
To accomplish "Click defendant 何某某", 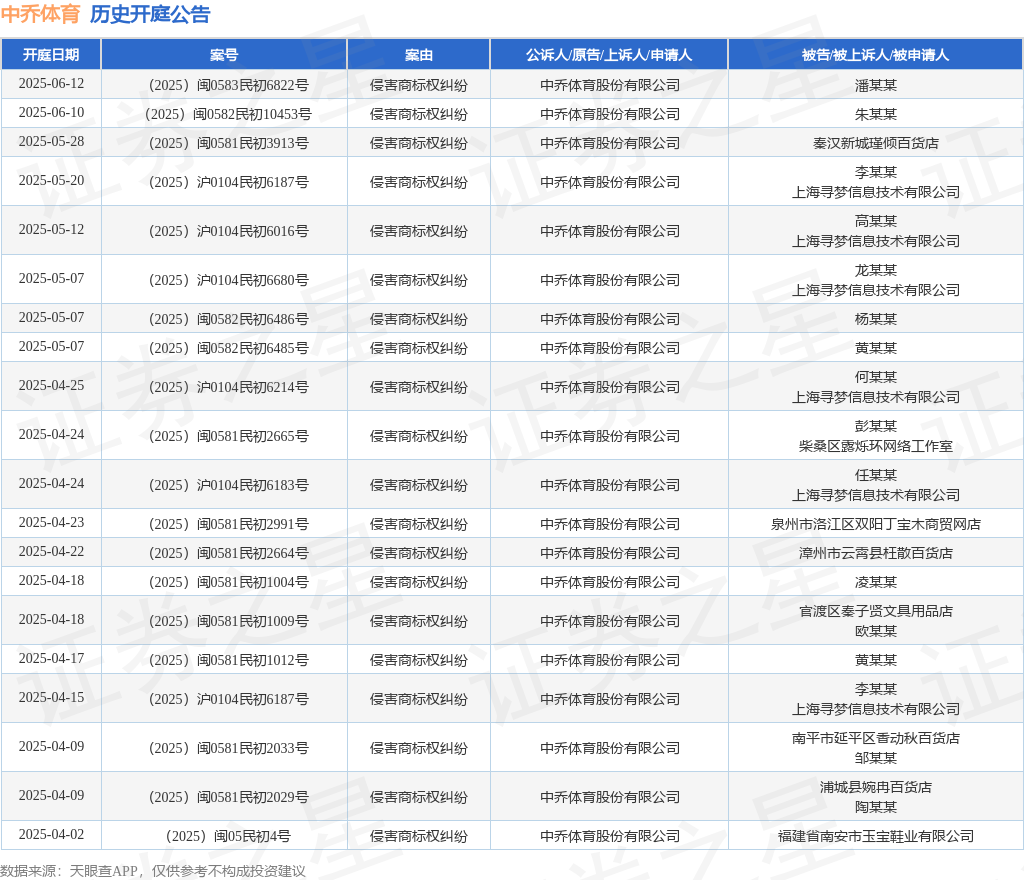I will (x=876, y=377).
